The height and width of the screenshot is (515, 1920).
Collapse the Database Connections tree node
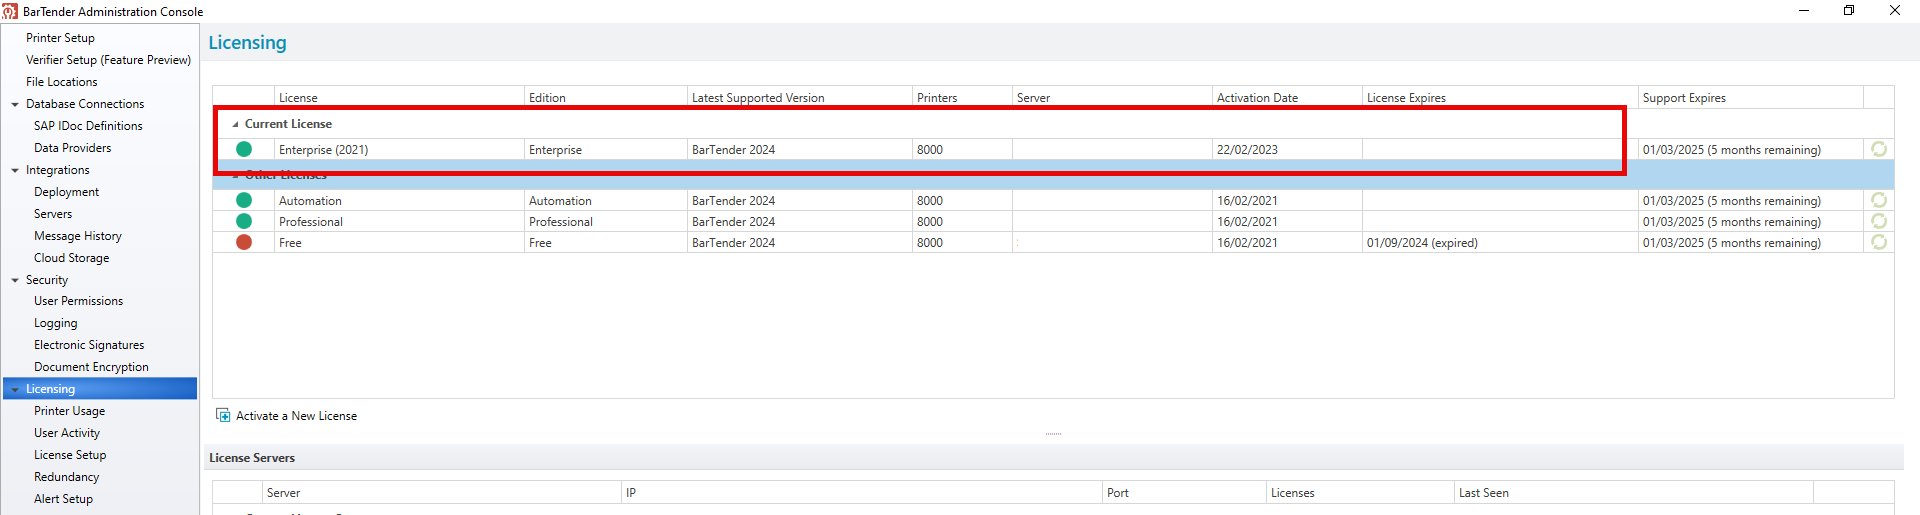pos(15,104)
